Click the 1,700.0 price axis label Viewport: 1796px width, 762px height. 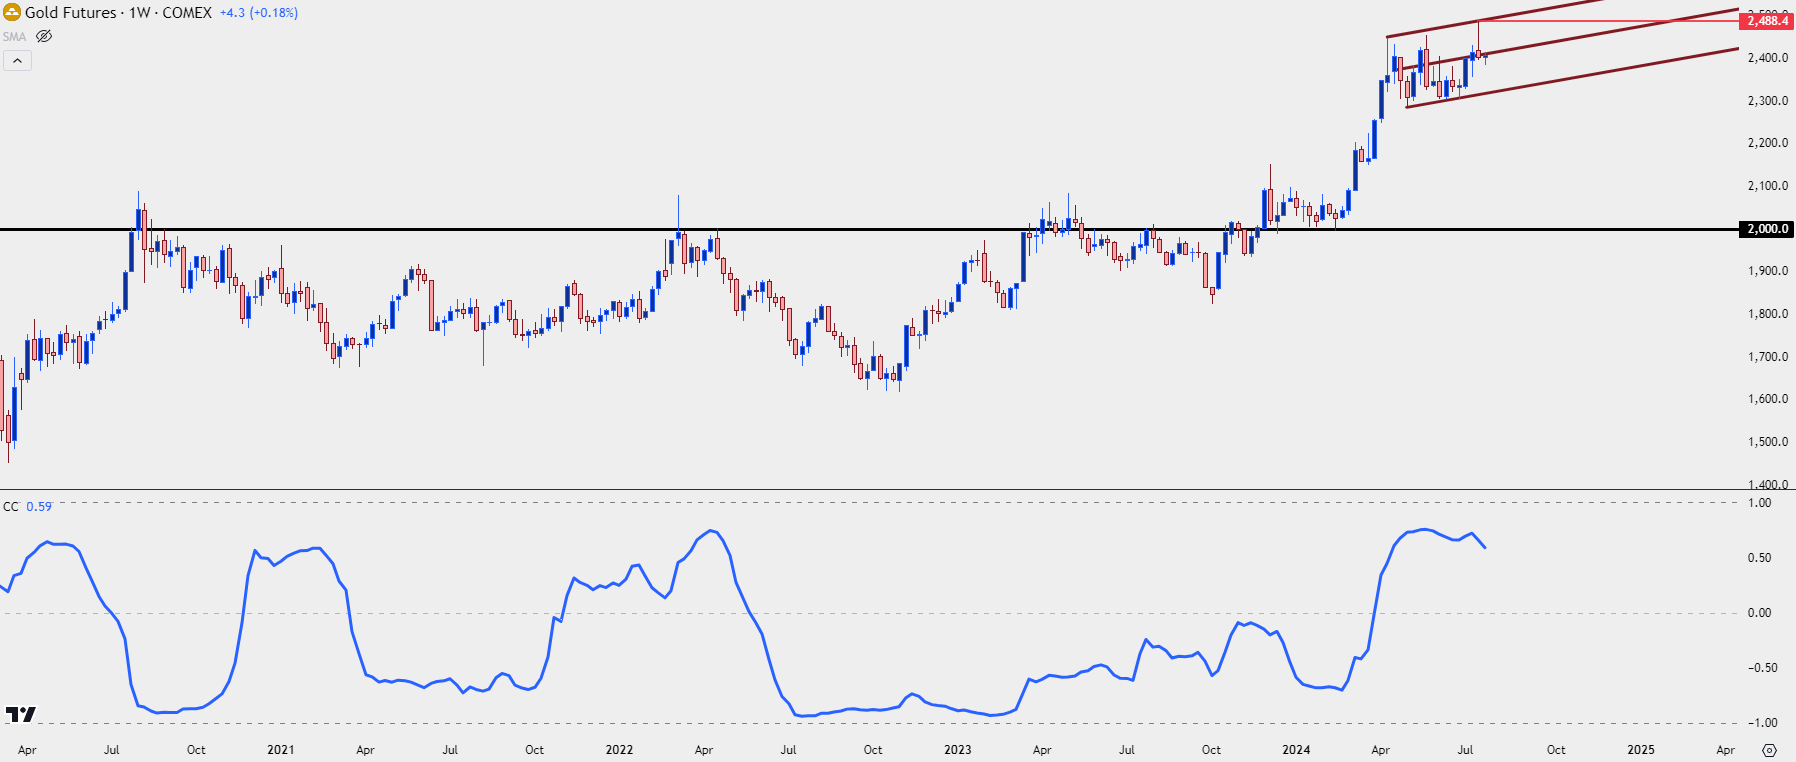coord(1767,357)
